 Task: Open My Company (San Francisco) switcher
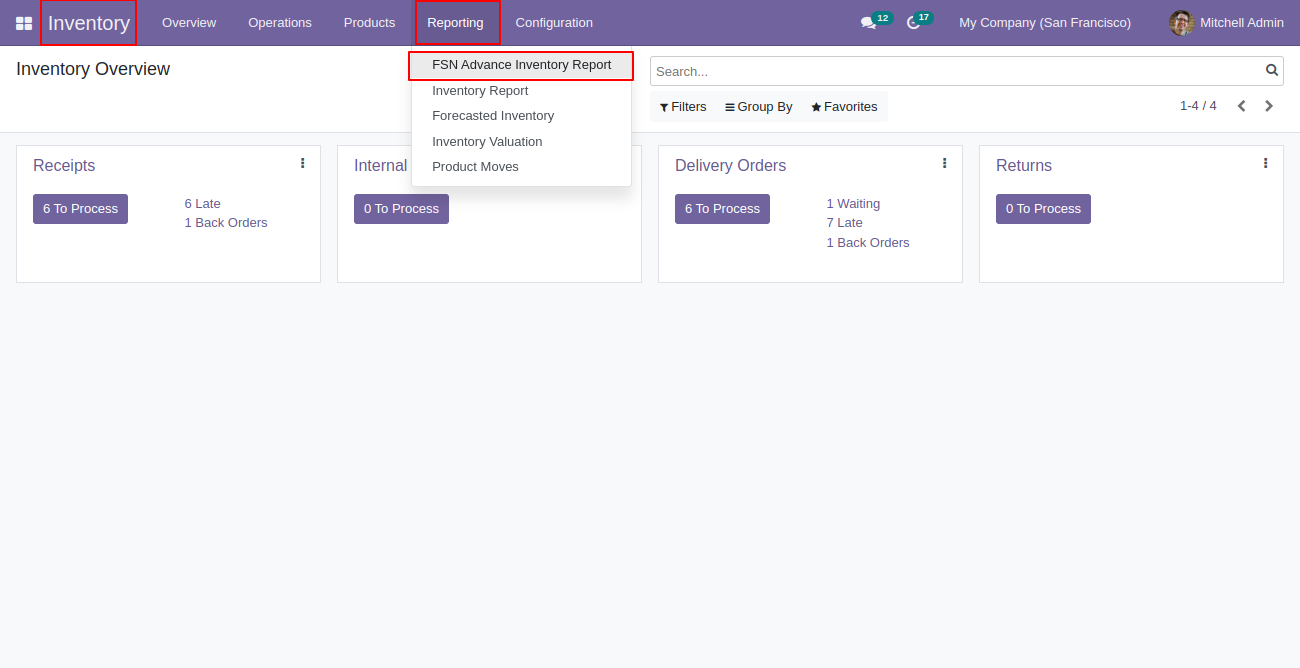(1045, 23)
